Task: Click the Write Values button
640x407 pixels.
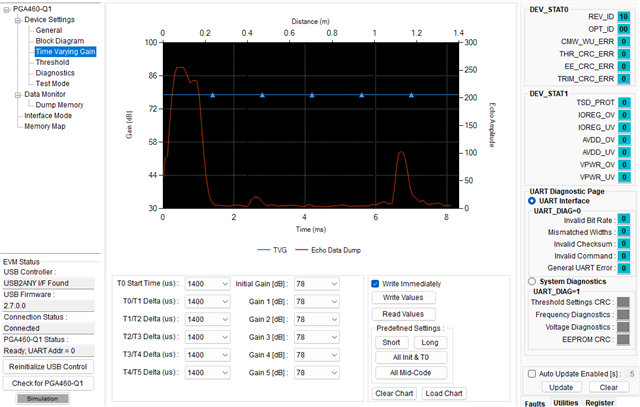Action: pos(403,298)
